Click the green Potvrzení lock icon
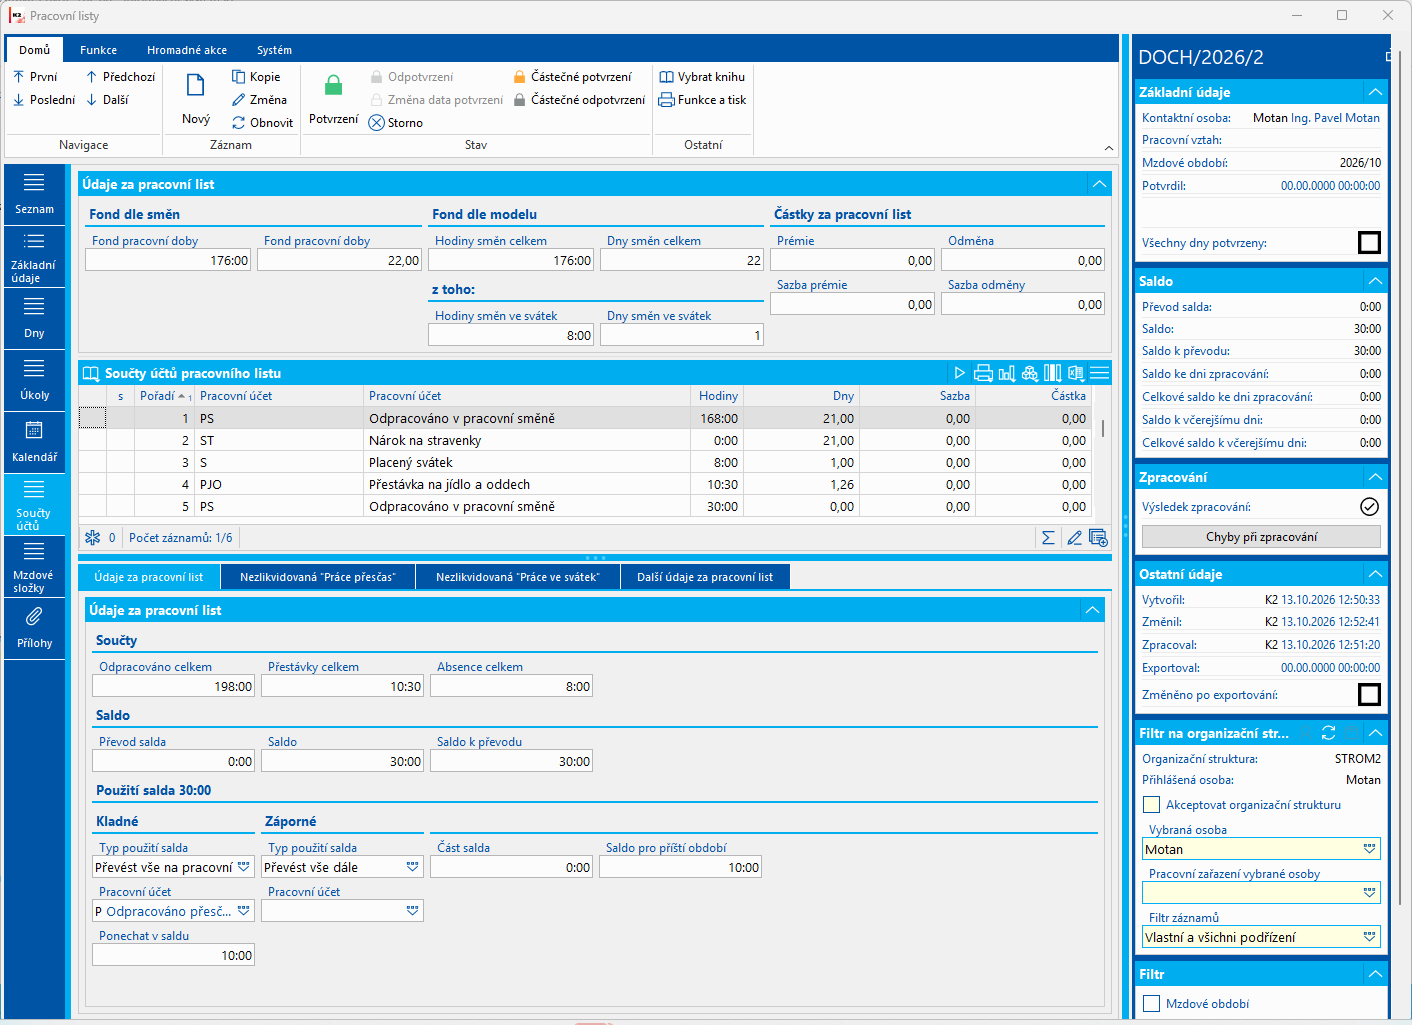Viewport: 1412px width, 1025px height. tap(333, 86)
